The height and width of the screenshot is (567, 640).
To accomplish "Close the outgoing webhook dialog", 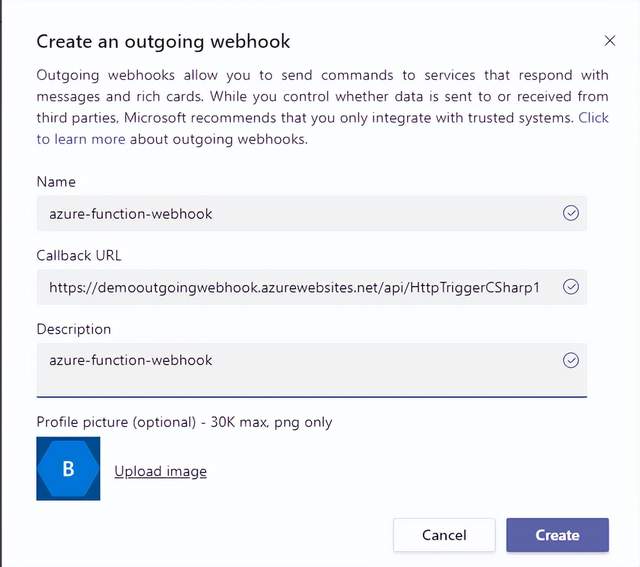I will click(x=610, y=41).
